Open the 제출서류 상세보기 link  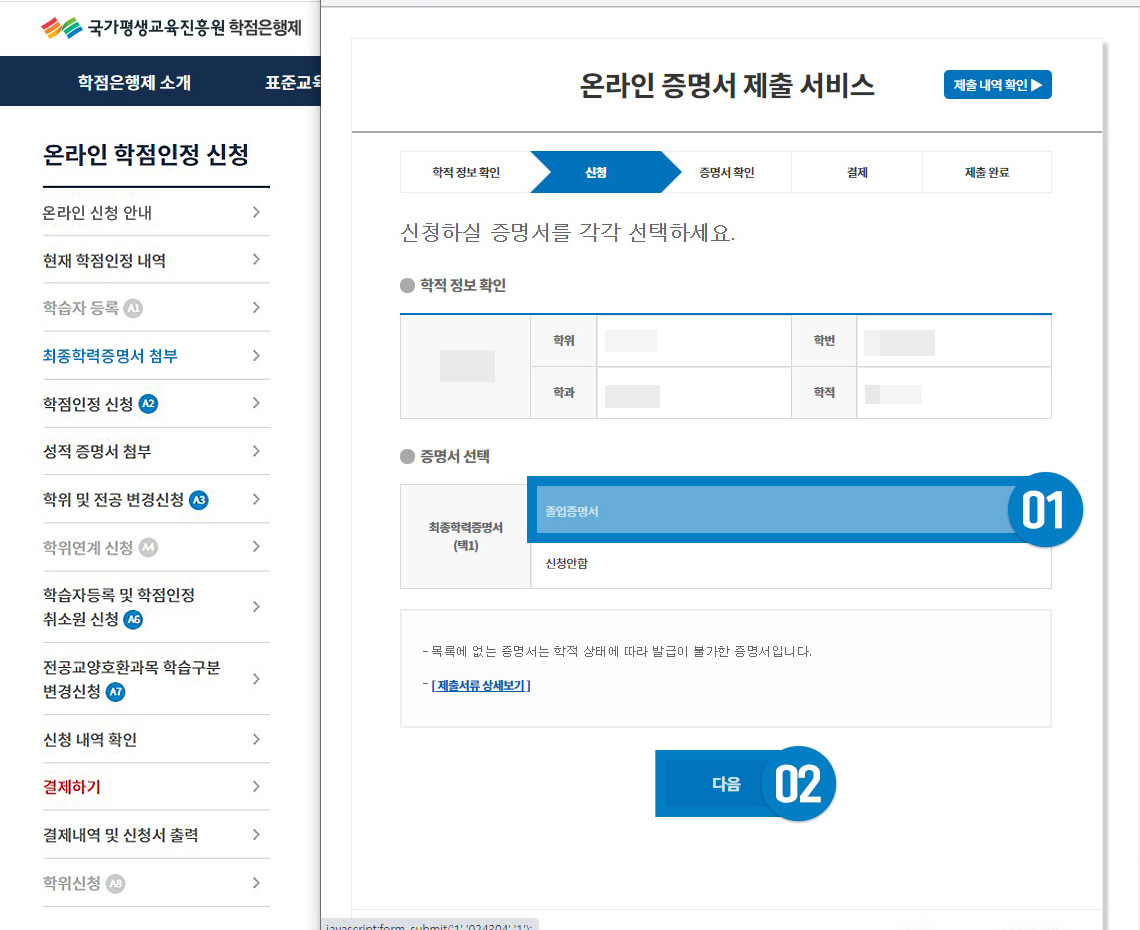point(481,686)
